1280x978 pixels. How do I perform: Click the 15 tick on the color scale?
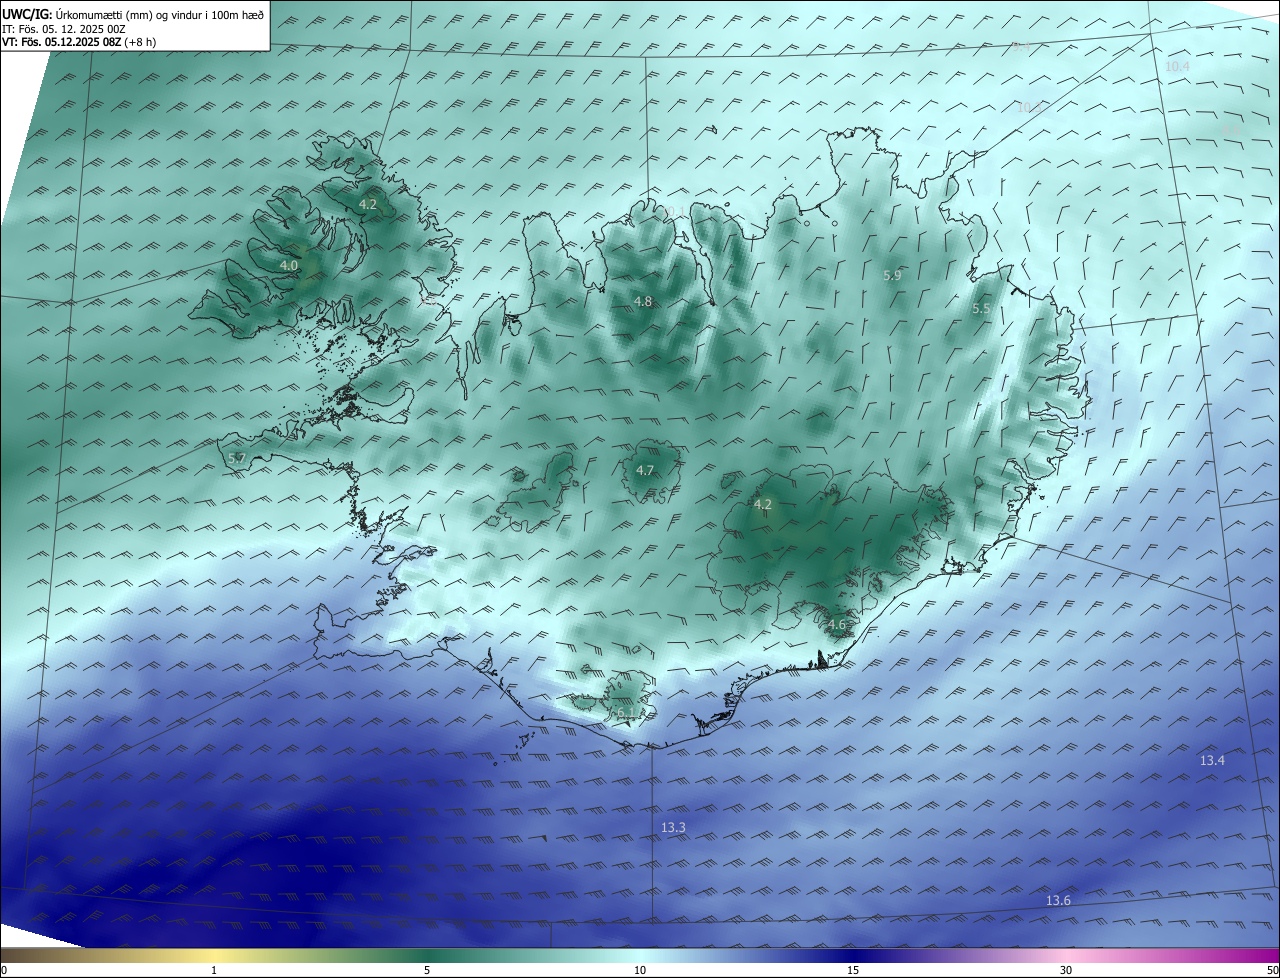(853, 970)
